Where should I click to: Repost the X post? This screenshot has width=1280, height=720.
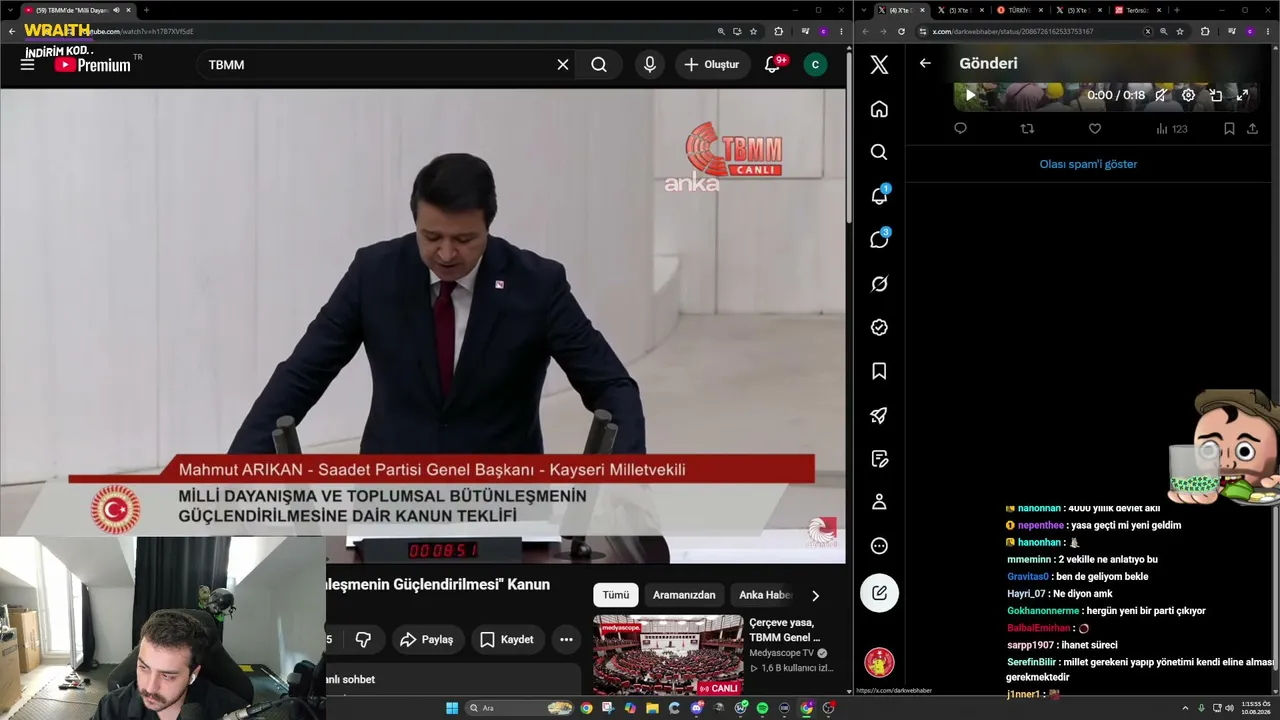1027,129
